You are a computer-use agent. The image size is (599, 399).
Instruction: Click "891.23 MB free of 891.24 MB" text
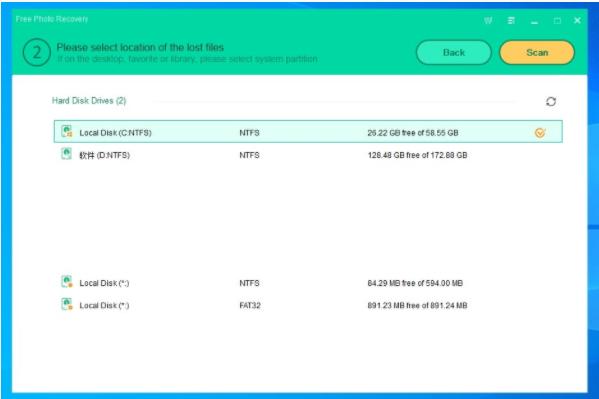click(x=417, y=305)
